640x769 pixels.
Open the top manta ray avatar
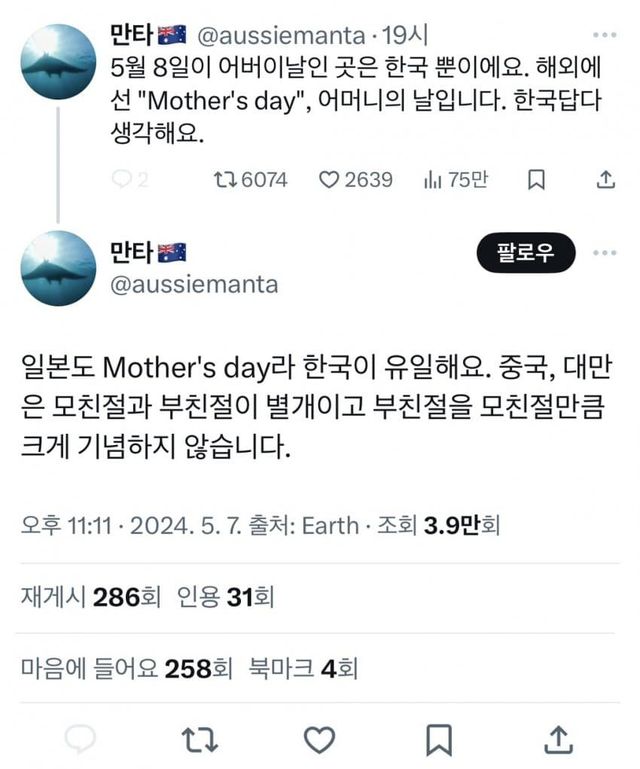58,62
